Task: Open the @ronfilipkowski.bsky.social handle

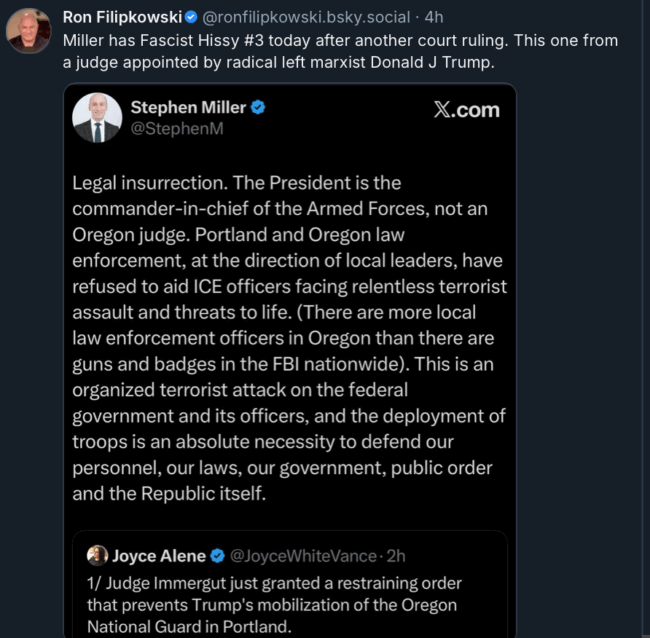Action: point(306,17)
